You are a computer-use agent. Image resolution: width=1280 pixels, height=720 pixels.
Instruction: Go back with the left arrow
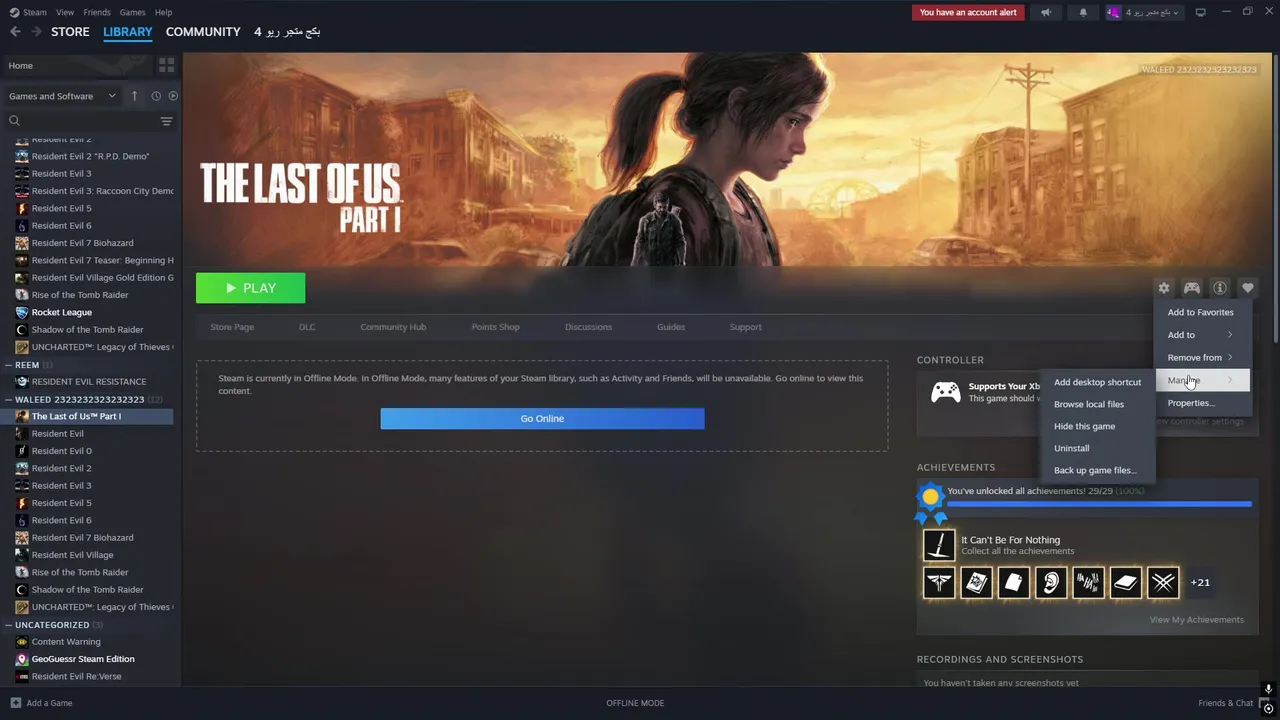tap(15, 32)
